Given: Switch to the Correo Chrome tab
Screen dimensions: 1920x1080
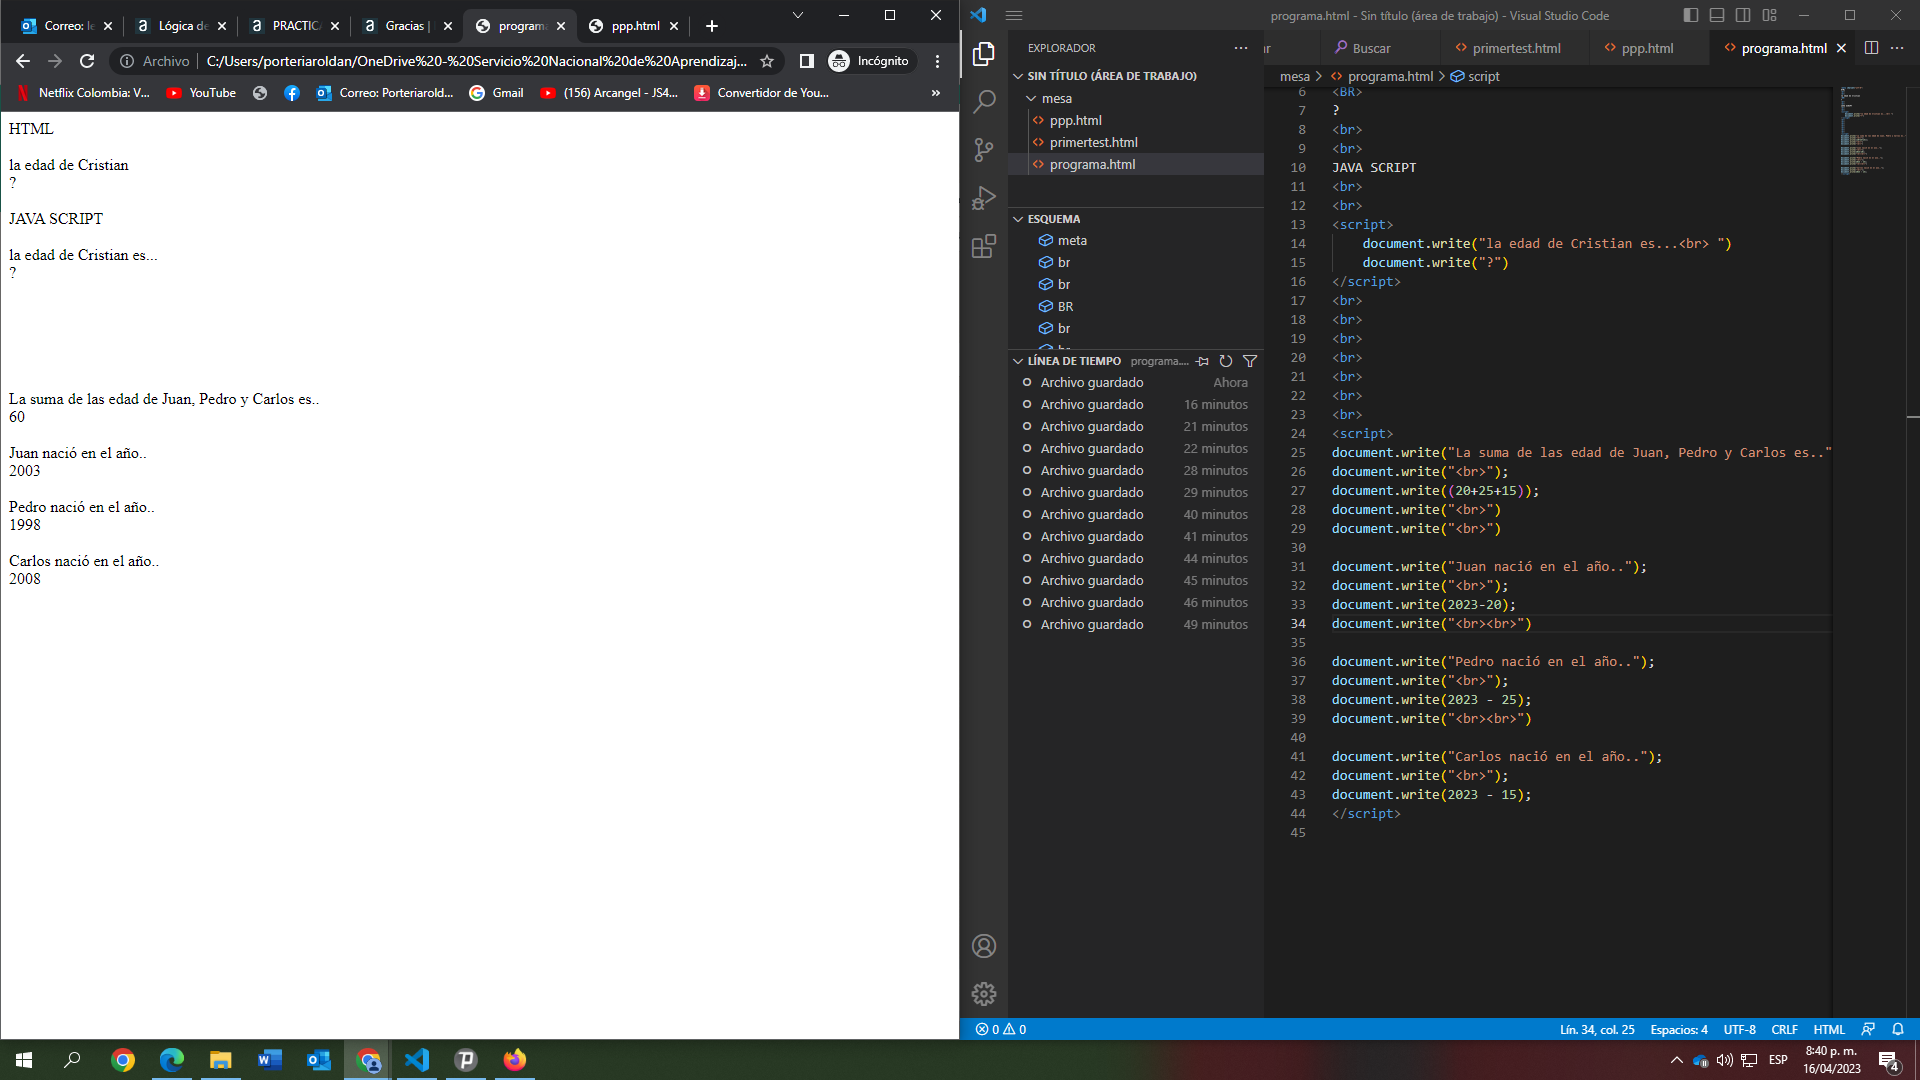Looking at the screenshot, I should [x=67, y=26].
